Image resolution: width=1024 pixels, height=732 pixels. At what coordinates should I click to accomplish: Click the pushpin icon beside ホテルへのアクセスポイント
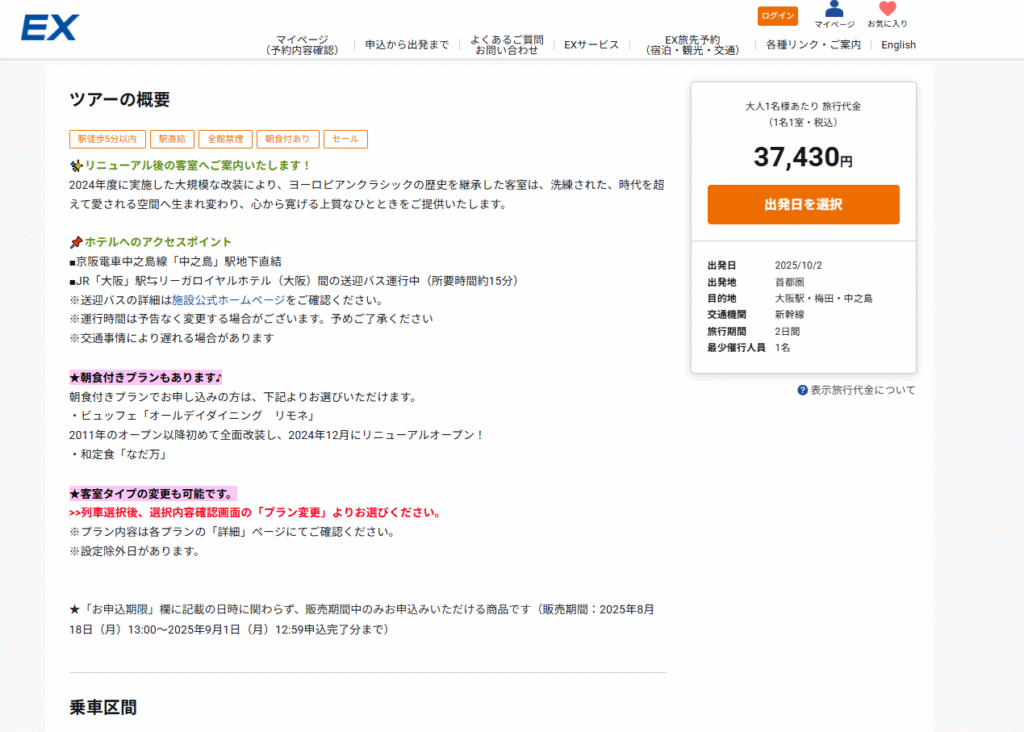(x=76, y=242)
